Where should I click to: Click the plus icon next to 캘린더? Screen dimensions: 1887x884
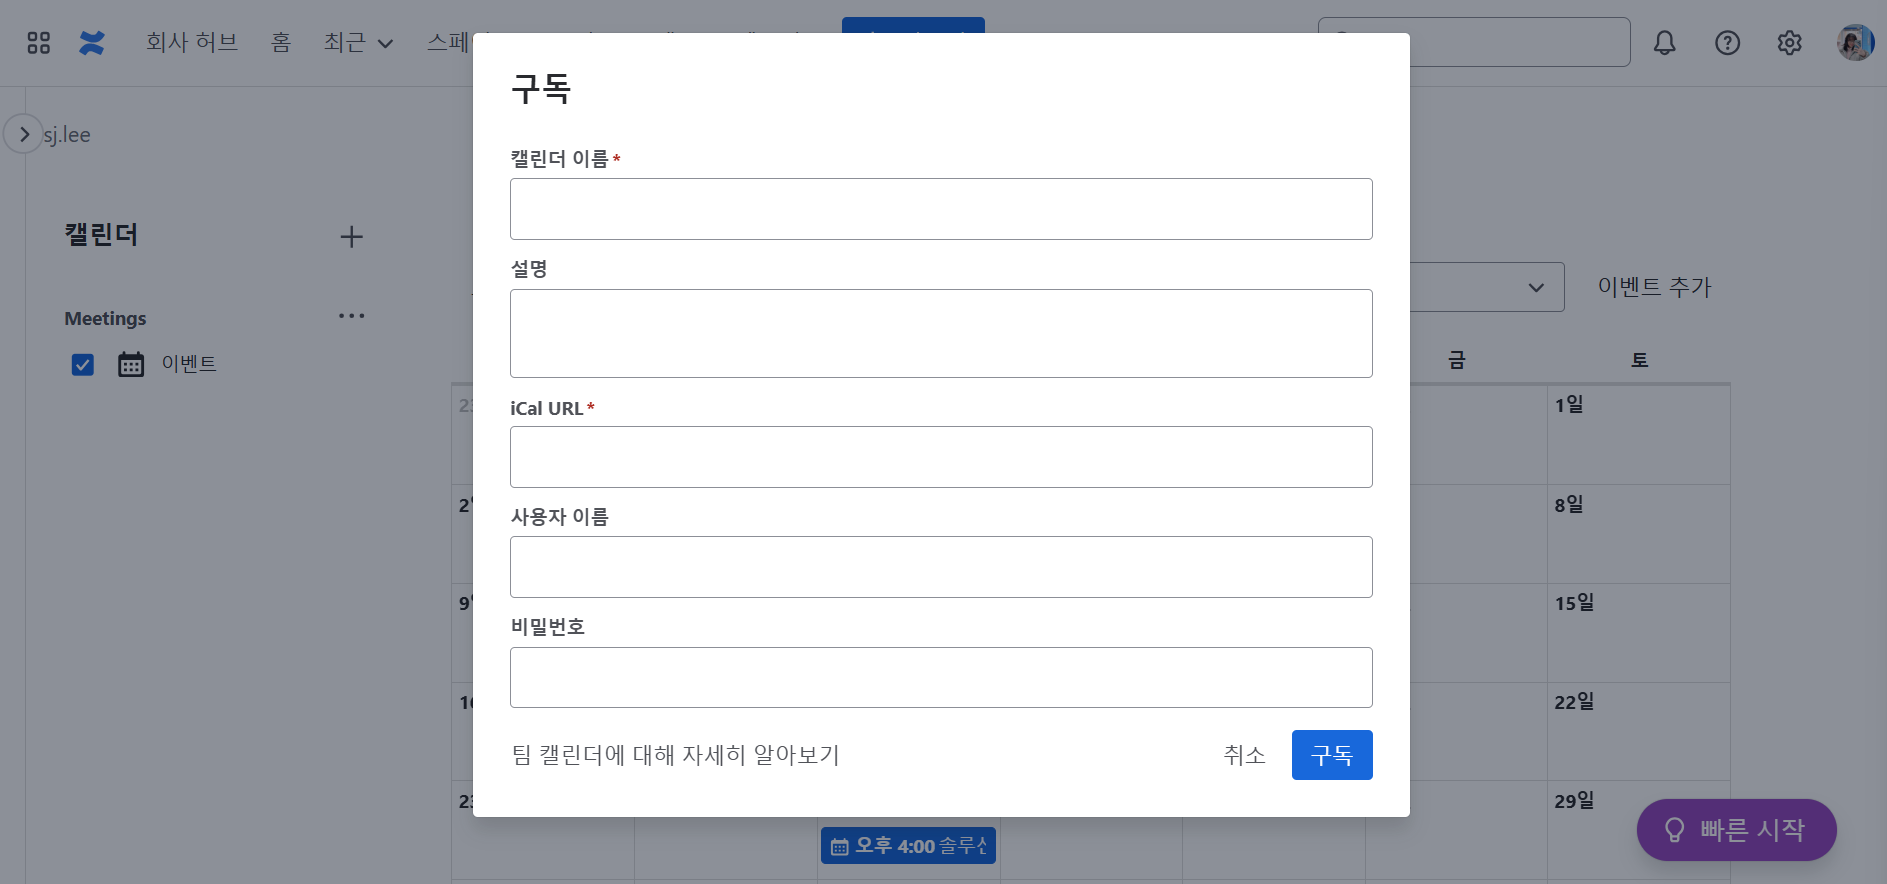point(351,237)
